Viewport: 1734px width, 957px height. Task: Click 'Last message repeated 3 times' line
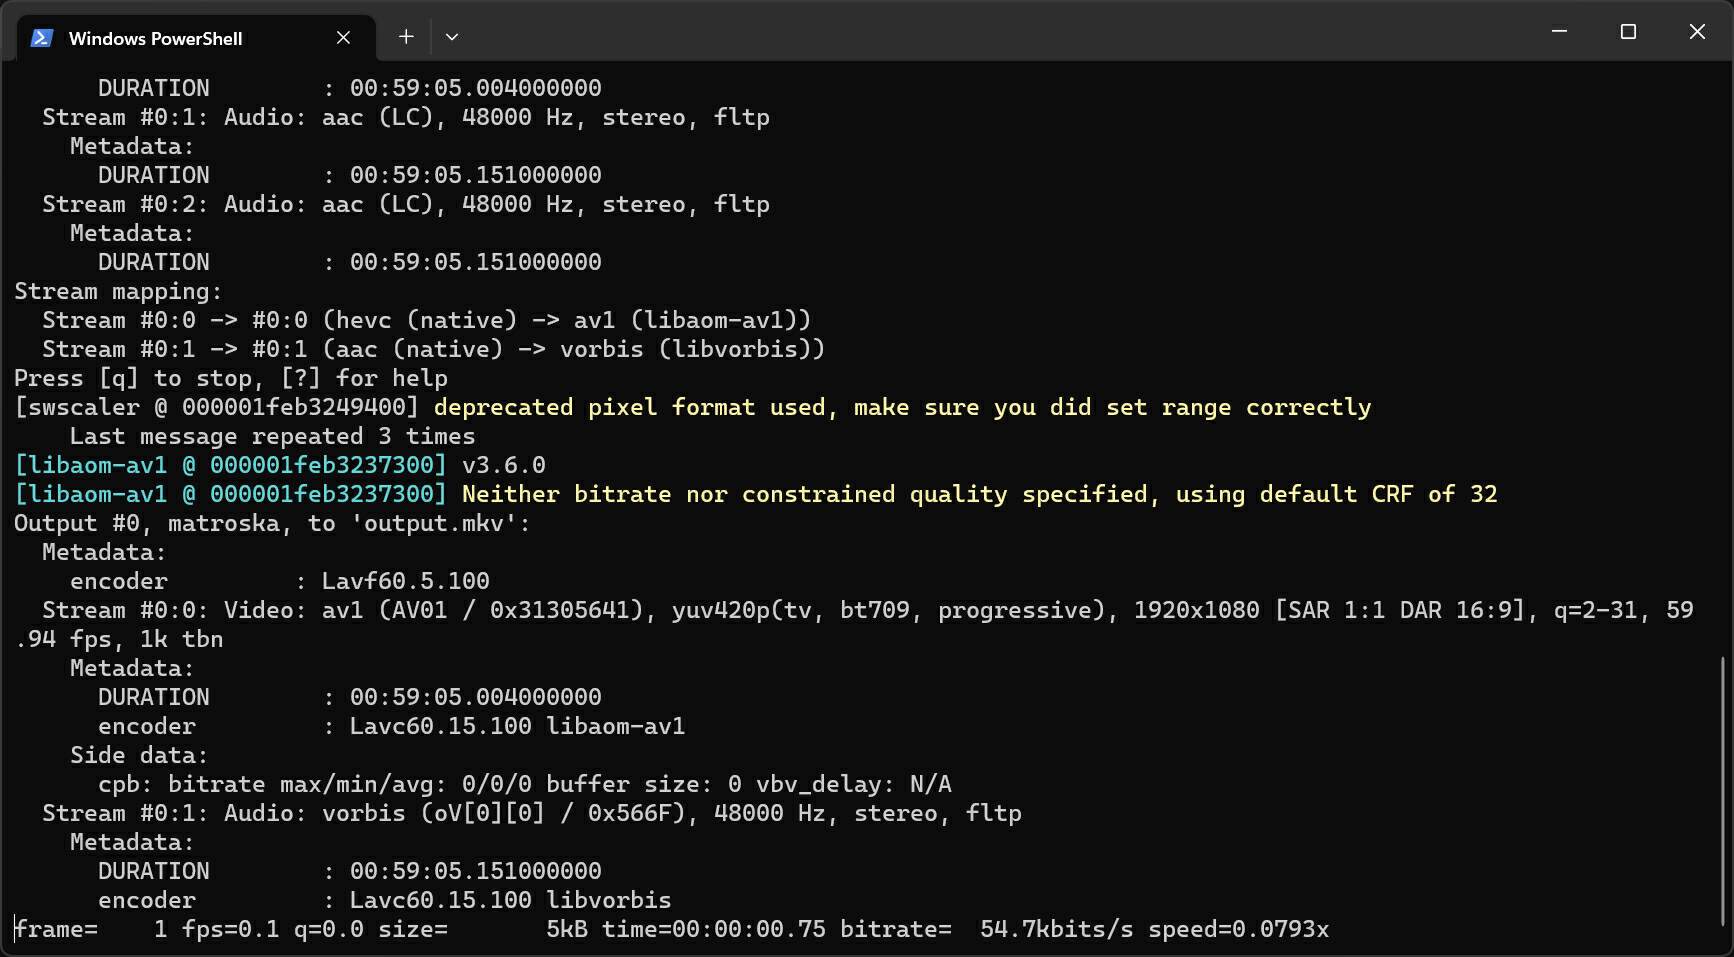(x=272, y=436)
